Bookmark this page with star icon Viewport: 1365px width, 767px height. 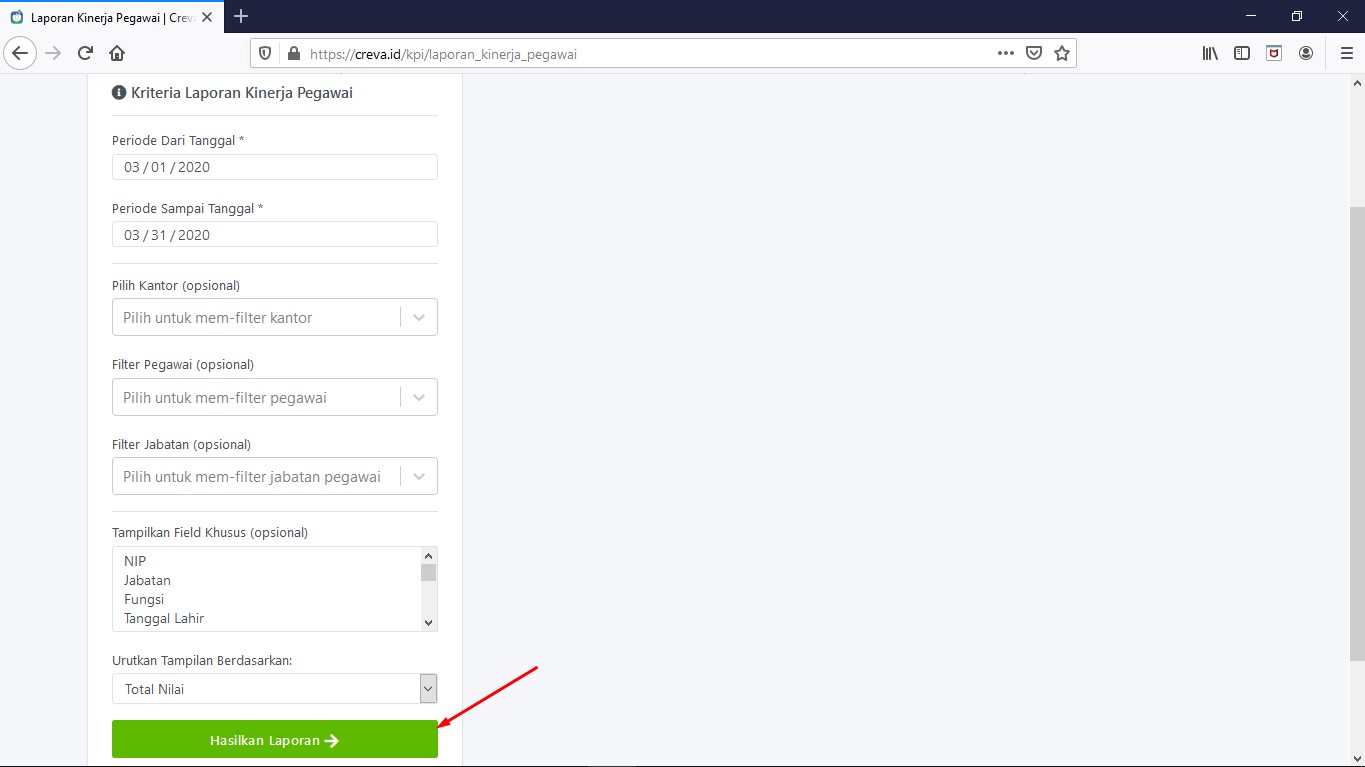click(x=1062, y=53)
